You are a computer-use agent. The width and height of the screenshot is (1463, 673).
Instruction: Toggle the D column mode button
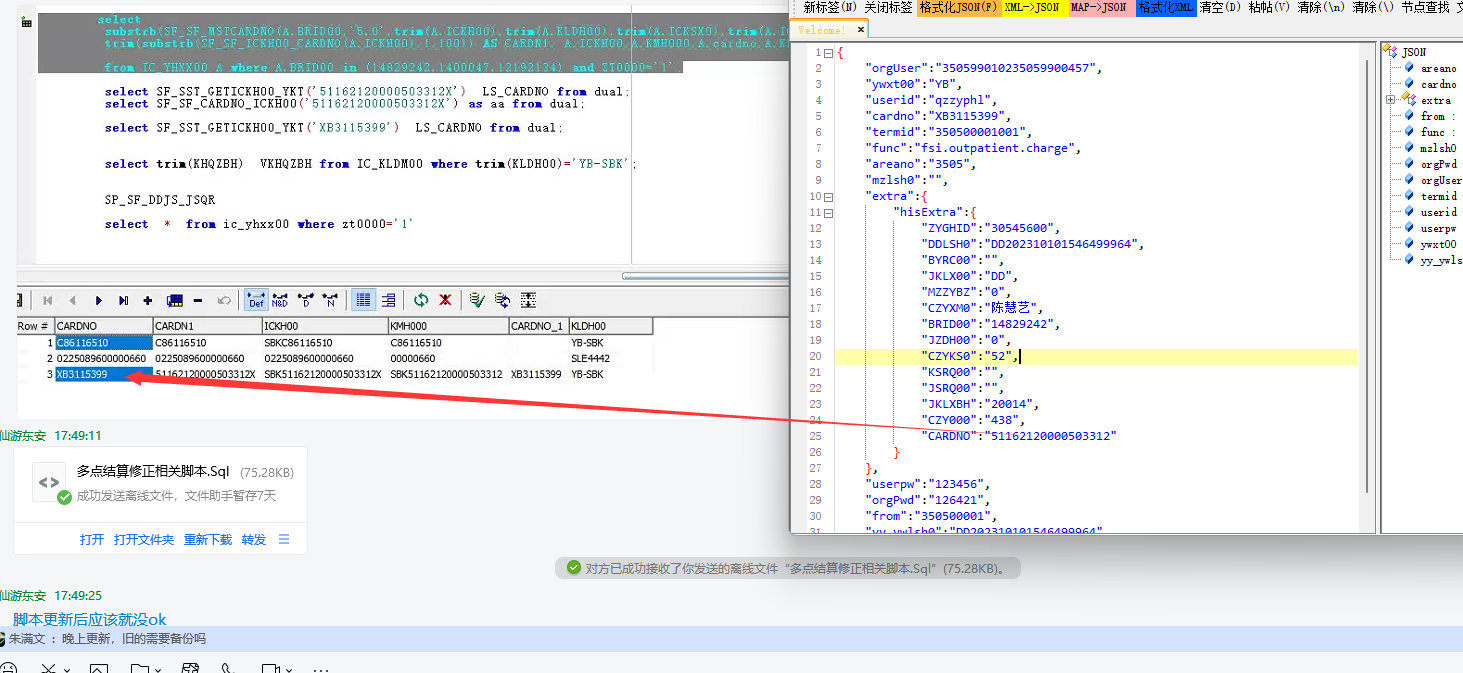[x=305, y=300]
